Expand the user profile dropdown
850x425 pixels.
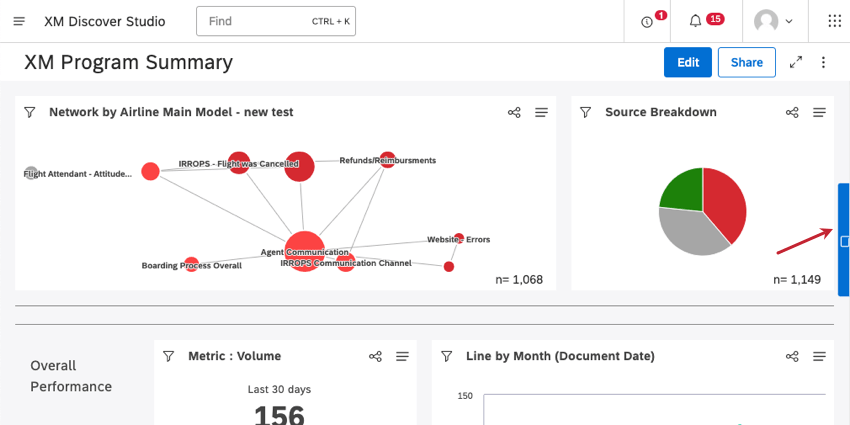(774, 21)
